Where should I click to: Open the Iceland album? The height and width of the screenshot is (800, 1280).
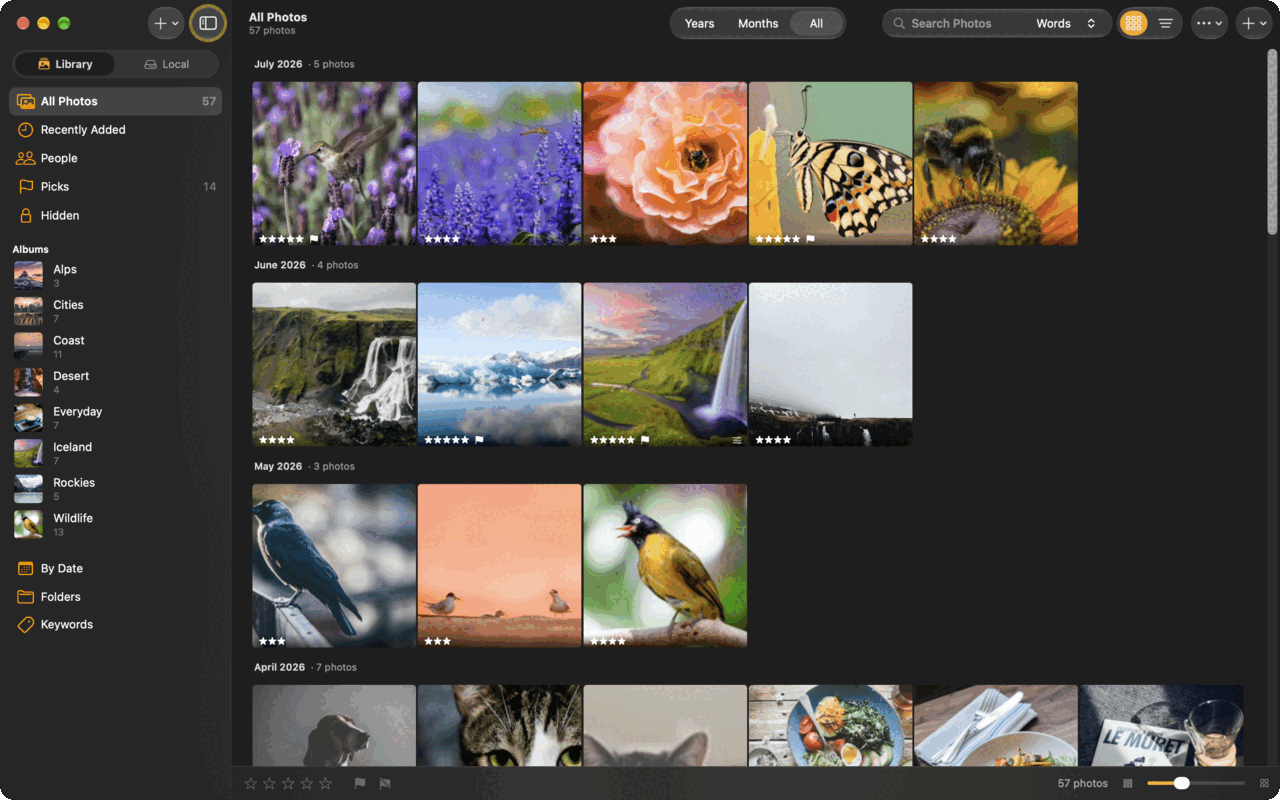coord(116,453)
